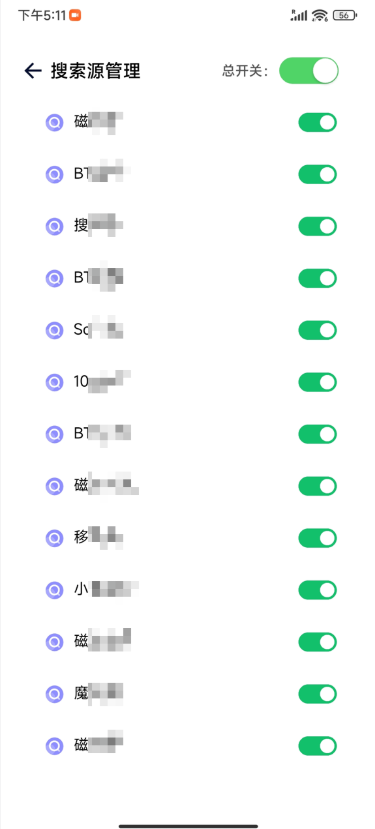Tap the 搜索源管理 page title
Image resolution: width=375 pixels, height=829 pixels.
96,71
